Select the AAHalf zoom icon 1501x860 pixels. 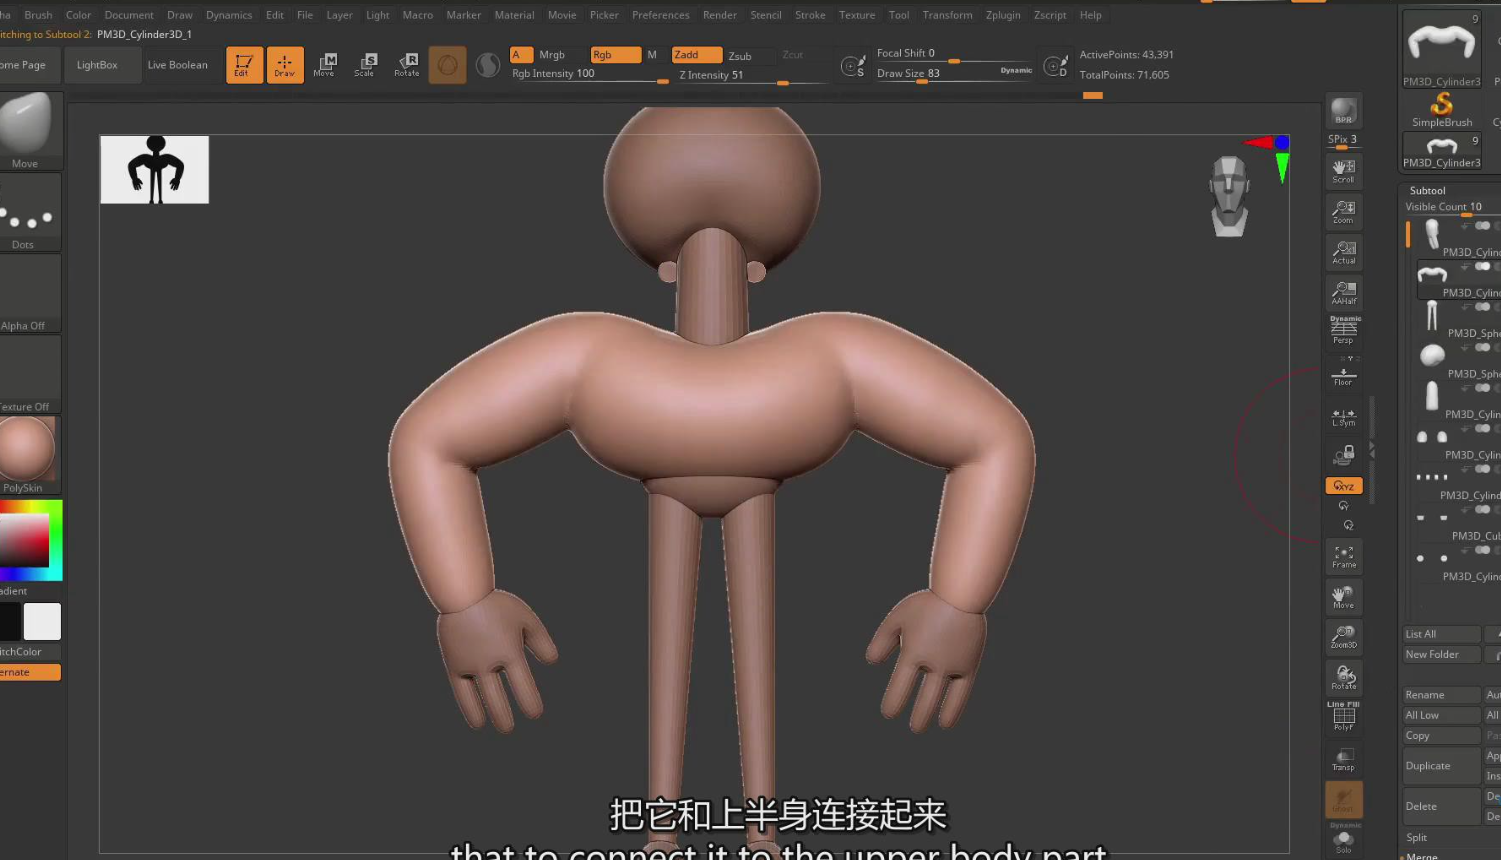[x=1343, y=292]
